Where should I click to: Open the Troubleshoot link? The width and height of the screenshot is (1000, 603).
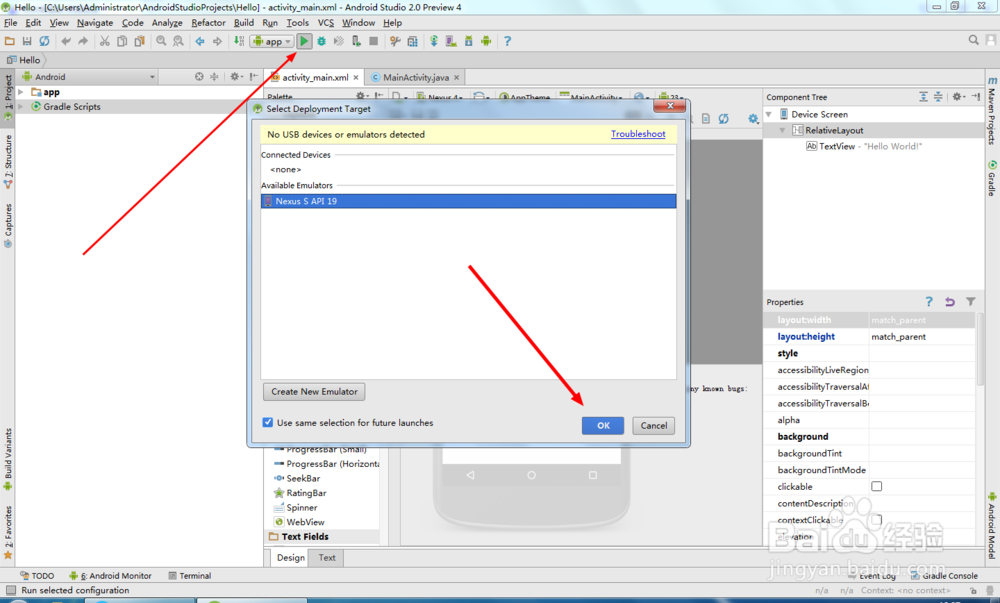pos(638,134)
